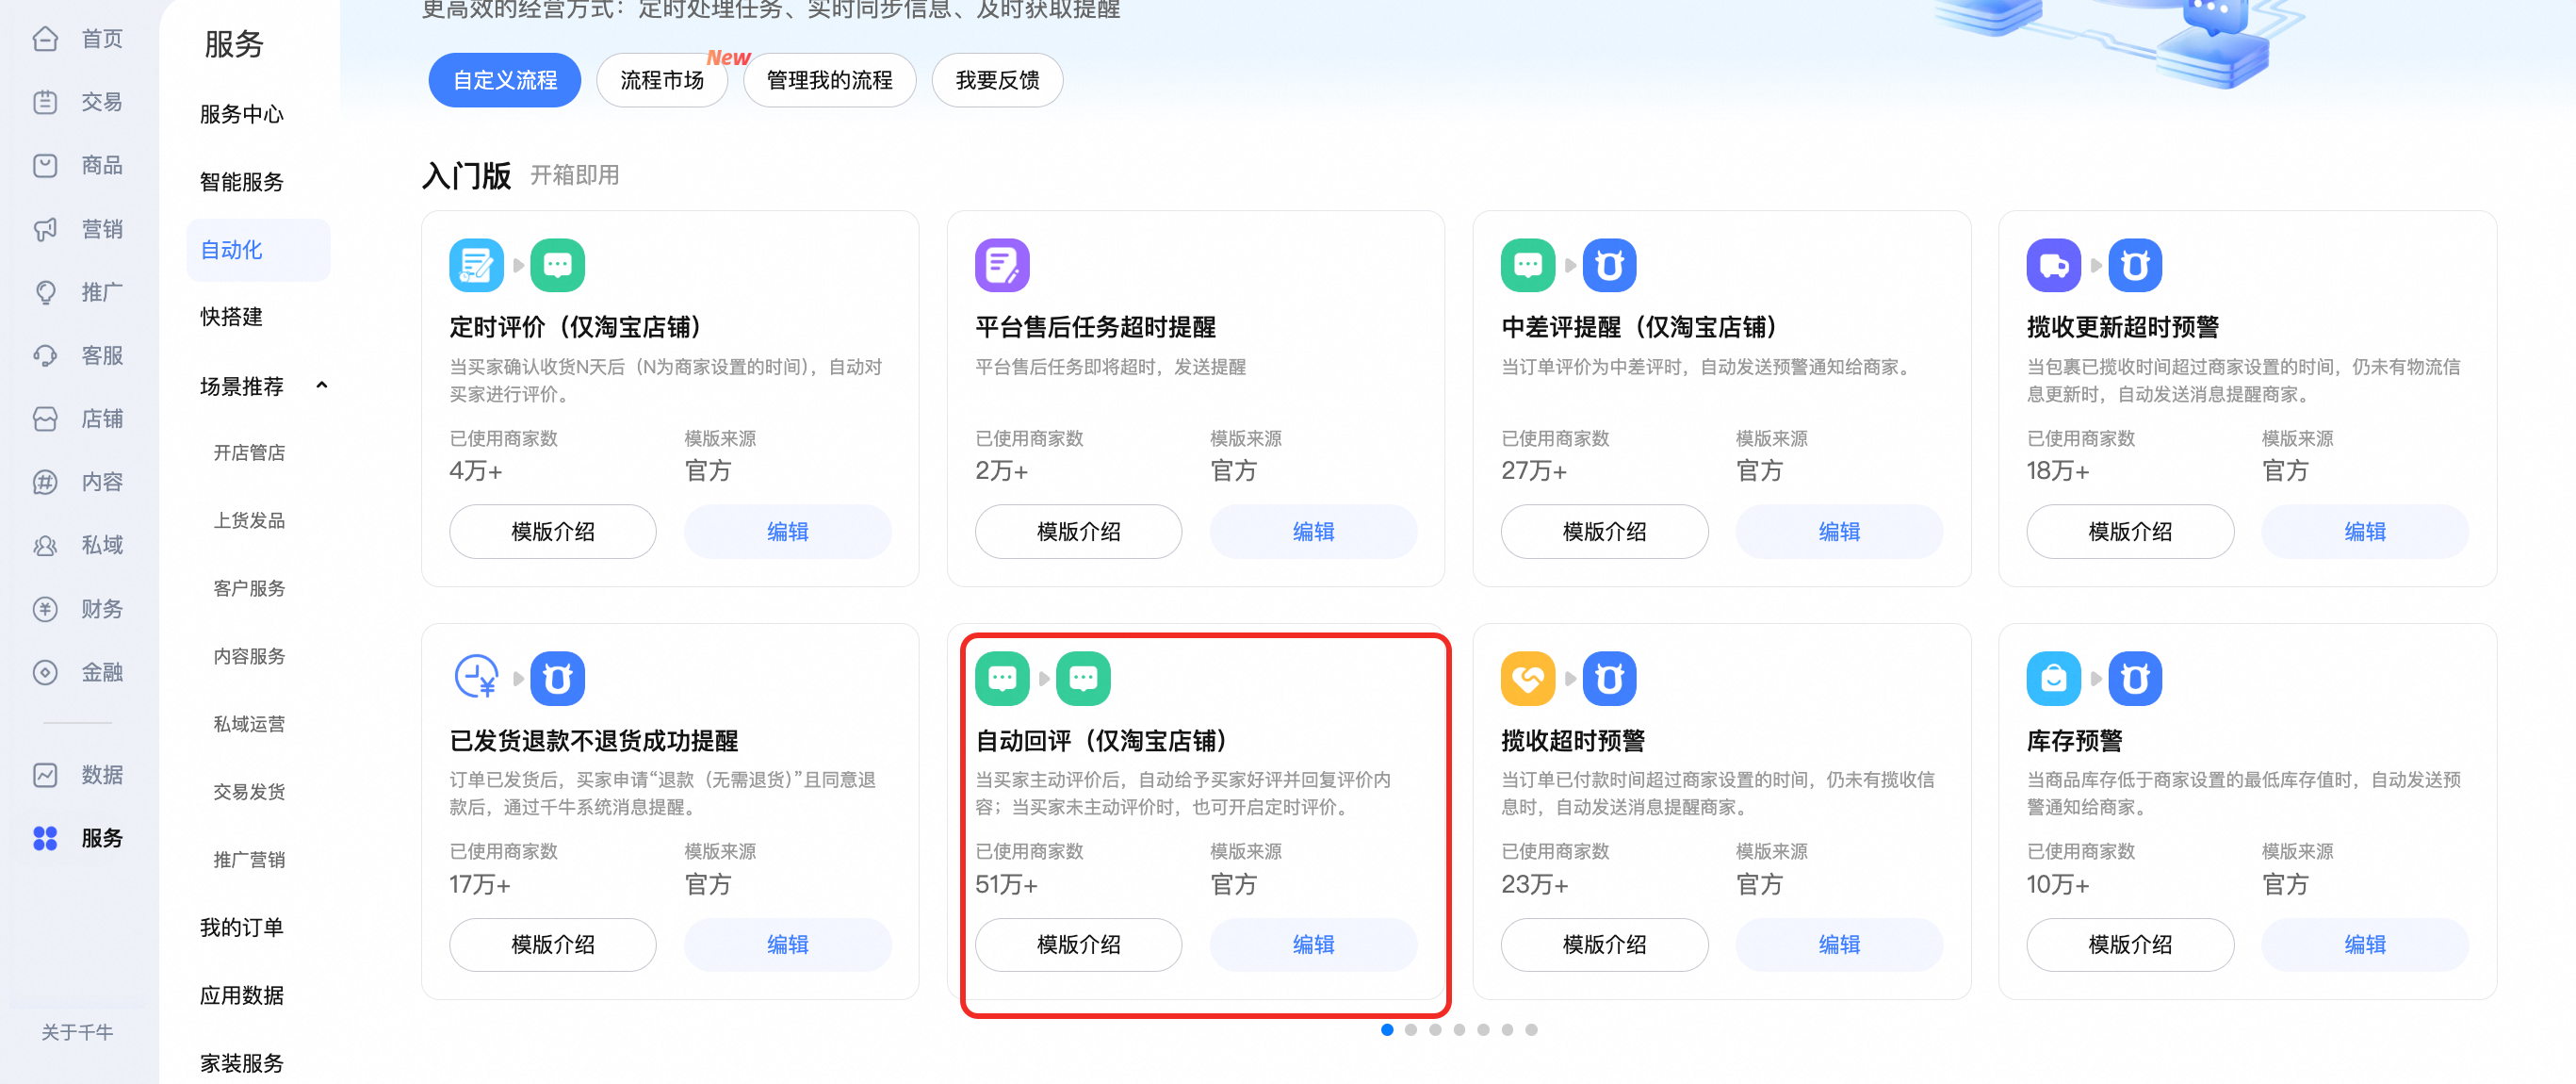Open 家装服务 in the service menu
Screen dimensions: 2576x1084
click(x=241, y=1063)
